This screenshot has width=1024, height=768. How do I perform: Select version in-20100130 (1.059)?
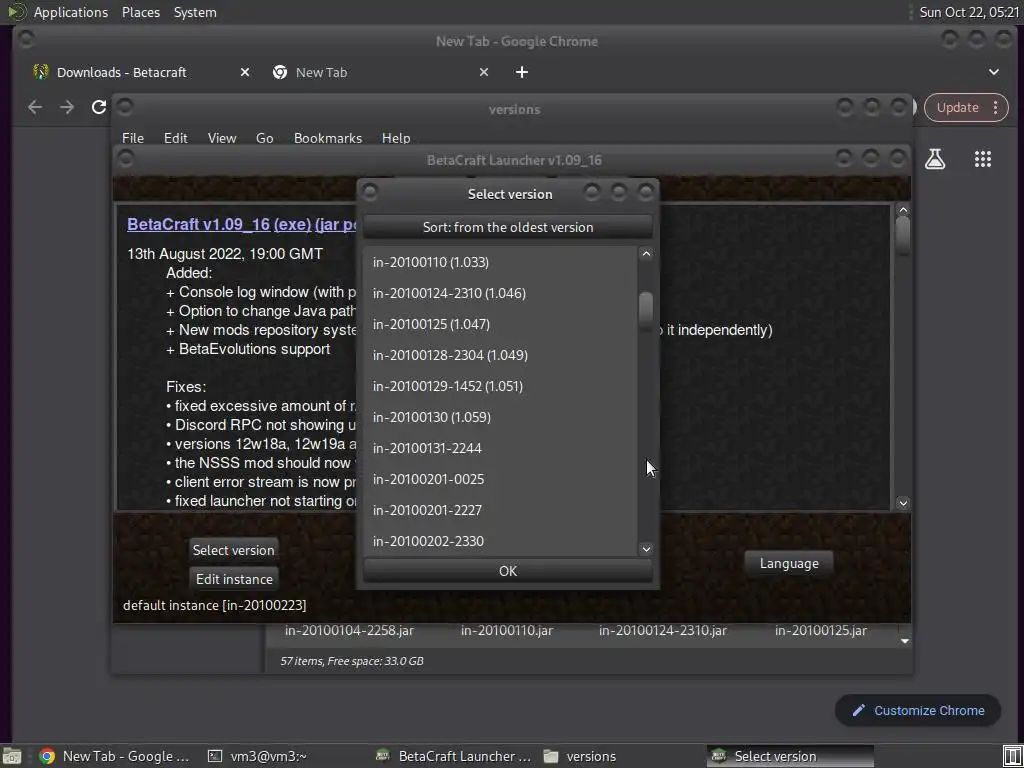coord(500,417)
